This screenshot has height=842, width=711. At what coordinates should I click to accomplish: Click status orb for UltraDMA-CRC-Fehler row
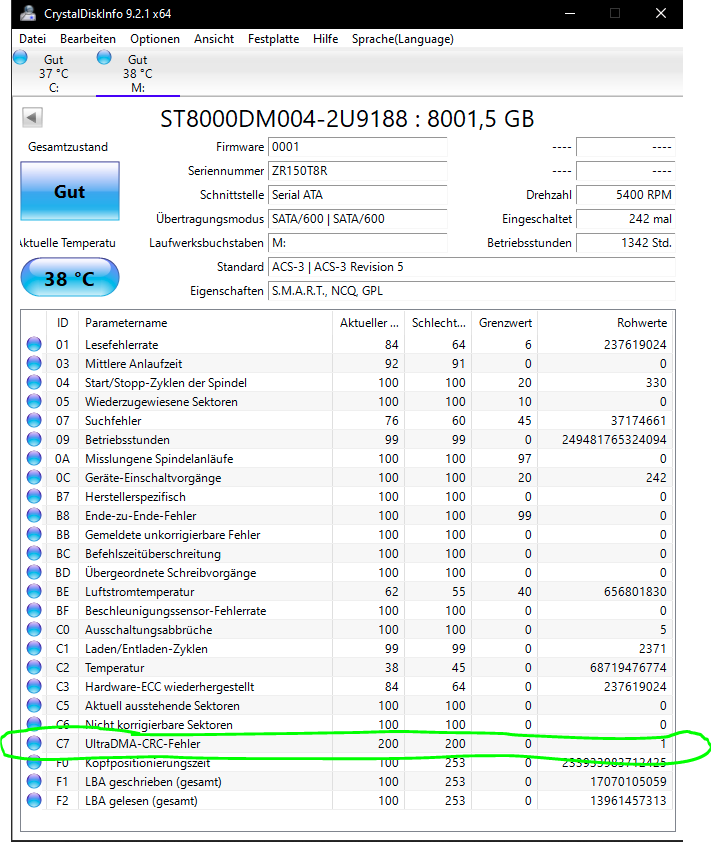tap(34, 744)
